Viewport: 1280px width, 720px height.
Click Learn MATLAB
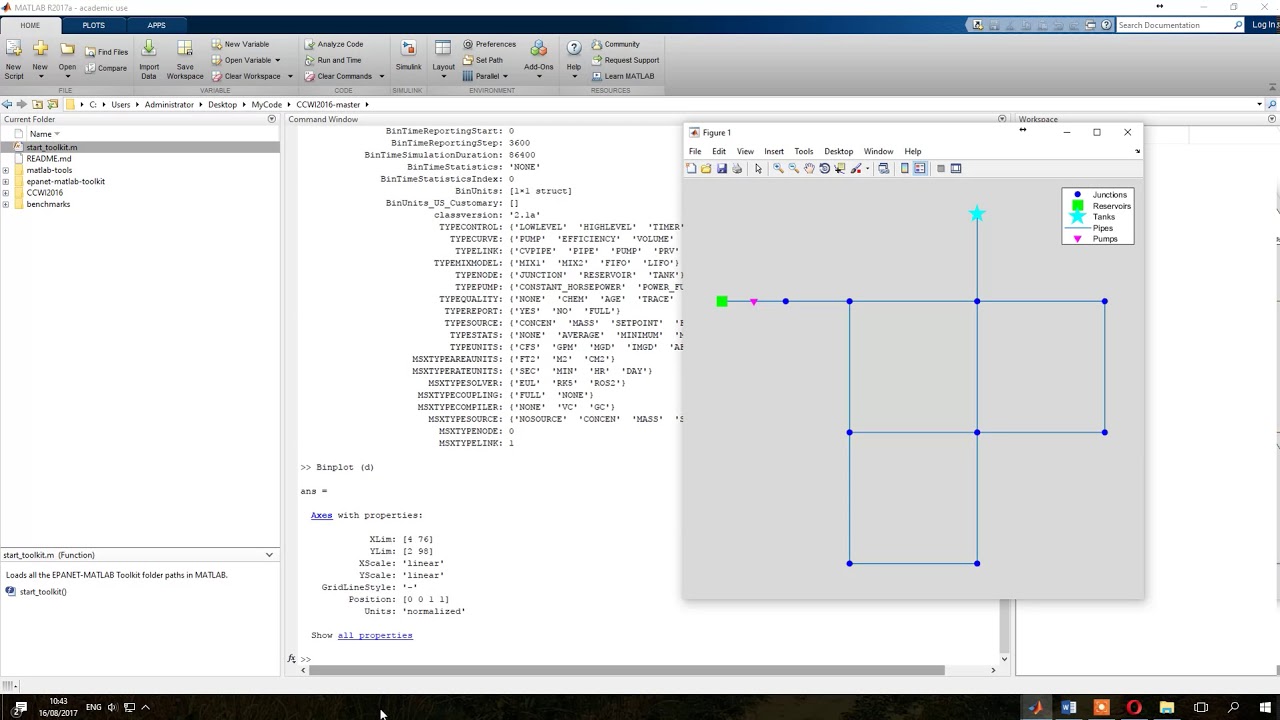point(622,76)
